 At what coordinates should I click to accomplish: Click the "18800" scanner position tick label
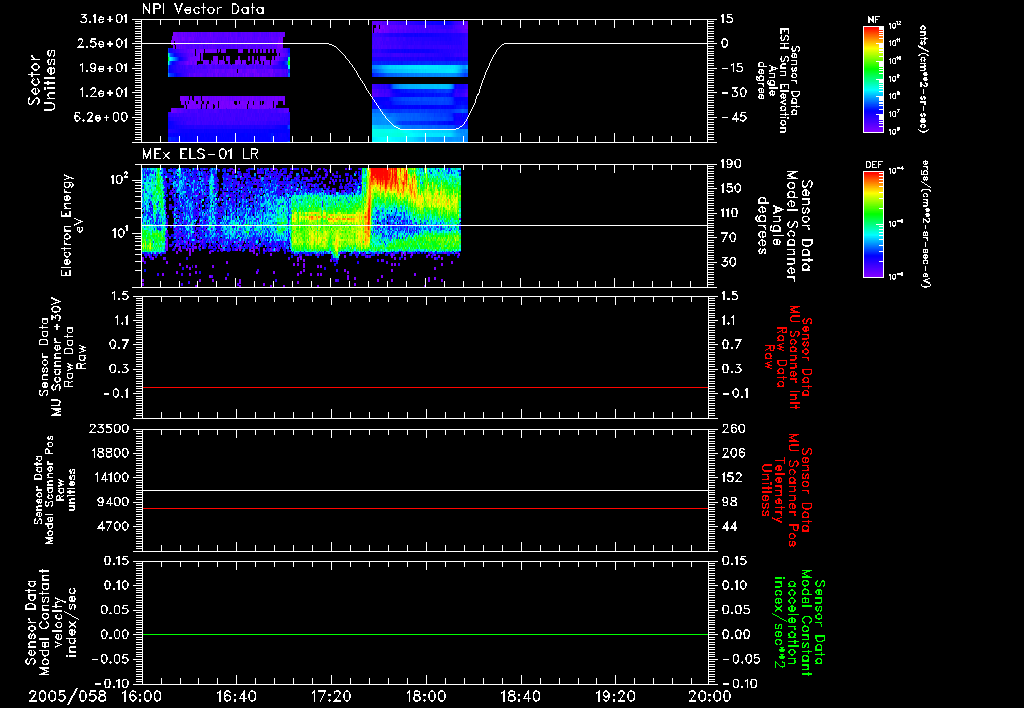pyautogui.click(x=109, y=453)
